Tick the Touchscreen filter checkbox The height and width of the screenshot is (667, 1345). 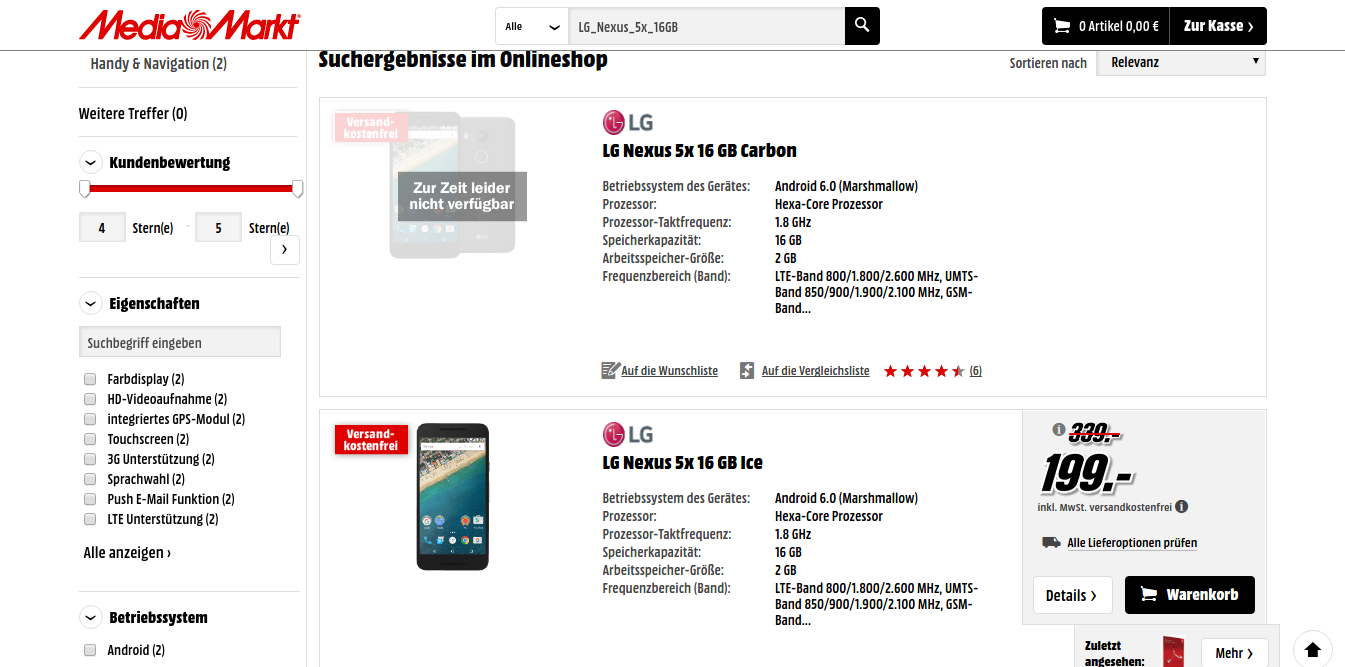(90, 439)
